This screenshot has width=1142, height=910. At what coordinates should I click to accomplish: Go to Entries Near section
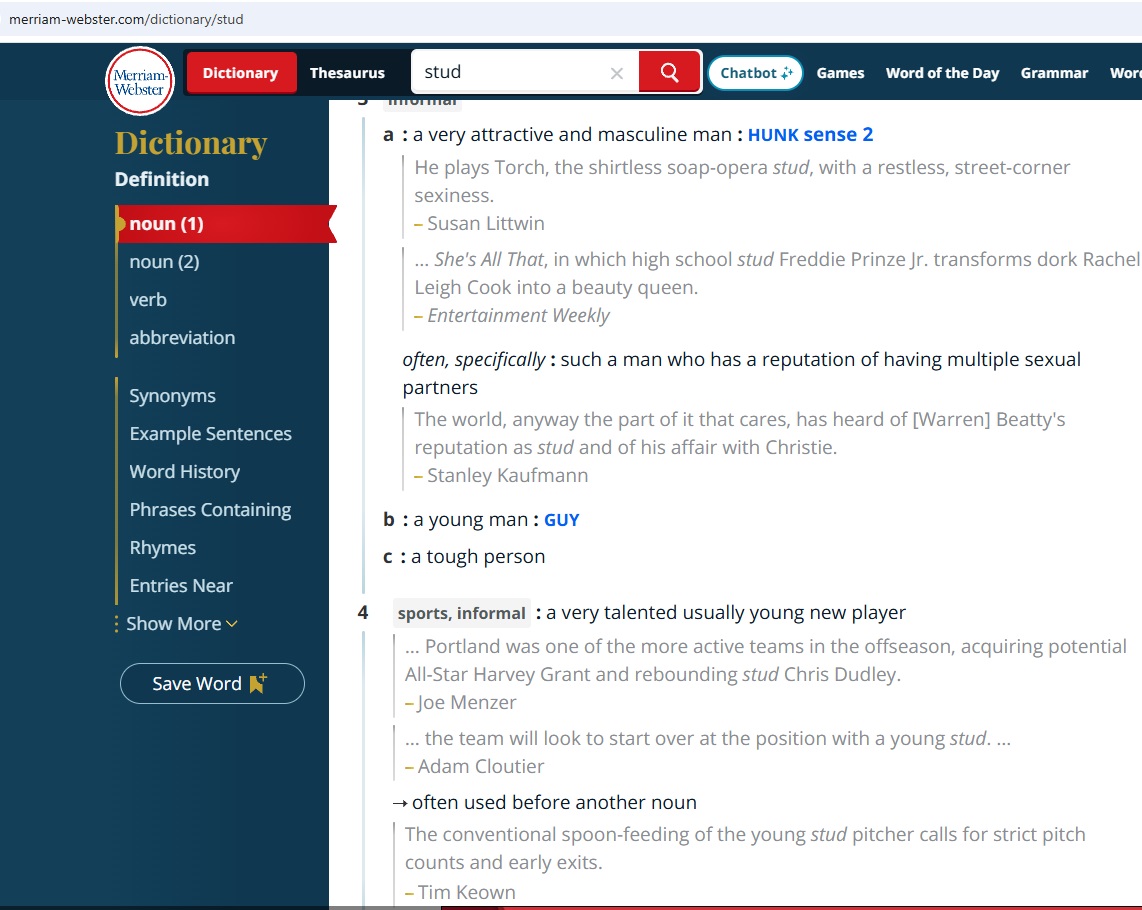(x=181, y=585)
